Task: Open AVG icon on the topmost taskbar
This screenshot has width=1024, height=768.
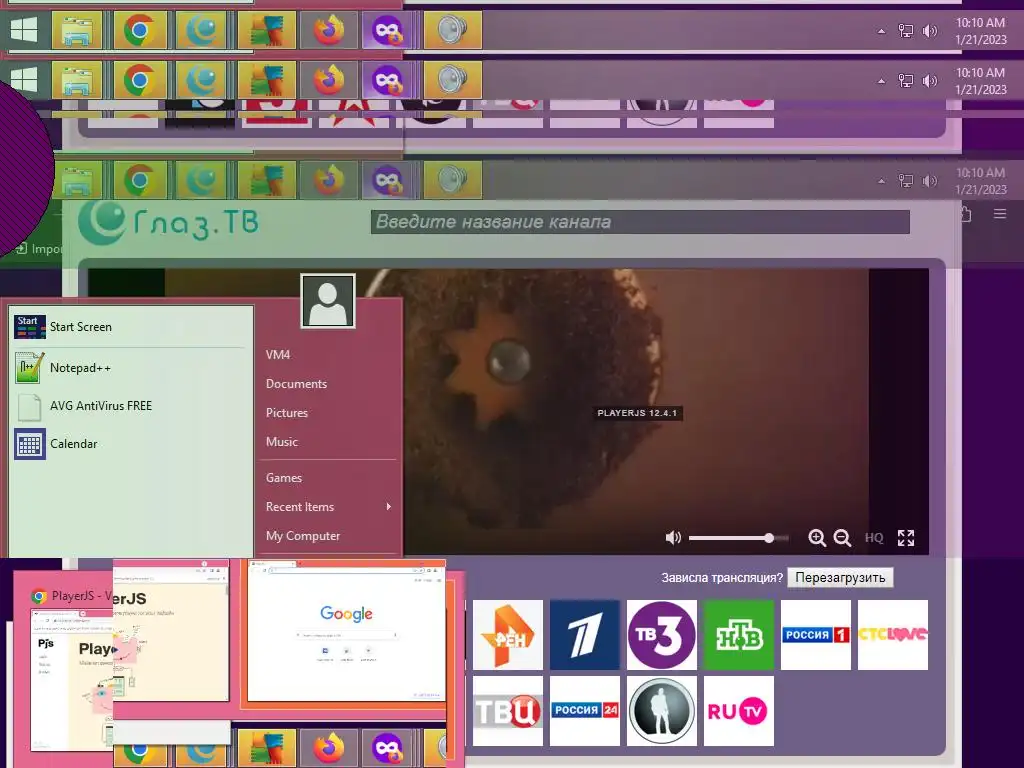Action: coord(266,30)
